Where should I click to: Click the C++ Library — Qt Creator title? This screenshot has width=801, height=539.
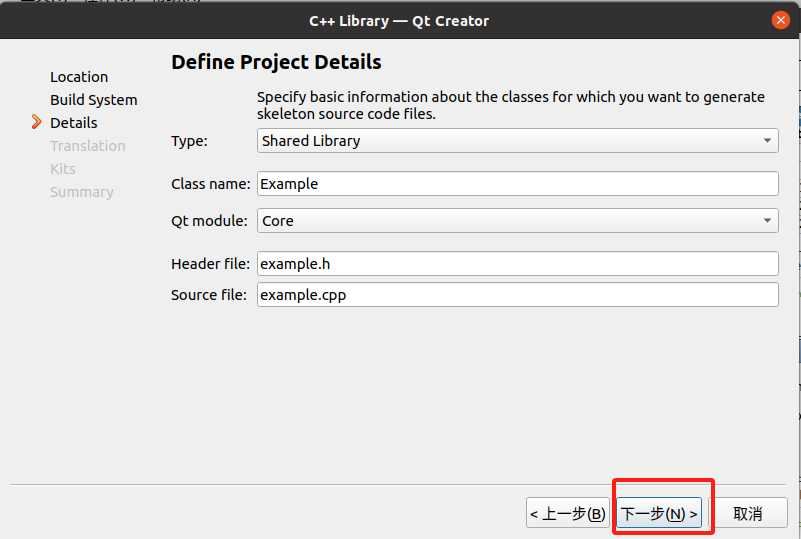click(x=399, y=21)
